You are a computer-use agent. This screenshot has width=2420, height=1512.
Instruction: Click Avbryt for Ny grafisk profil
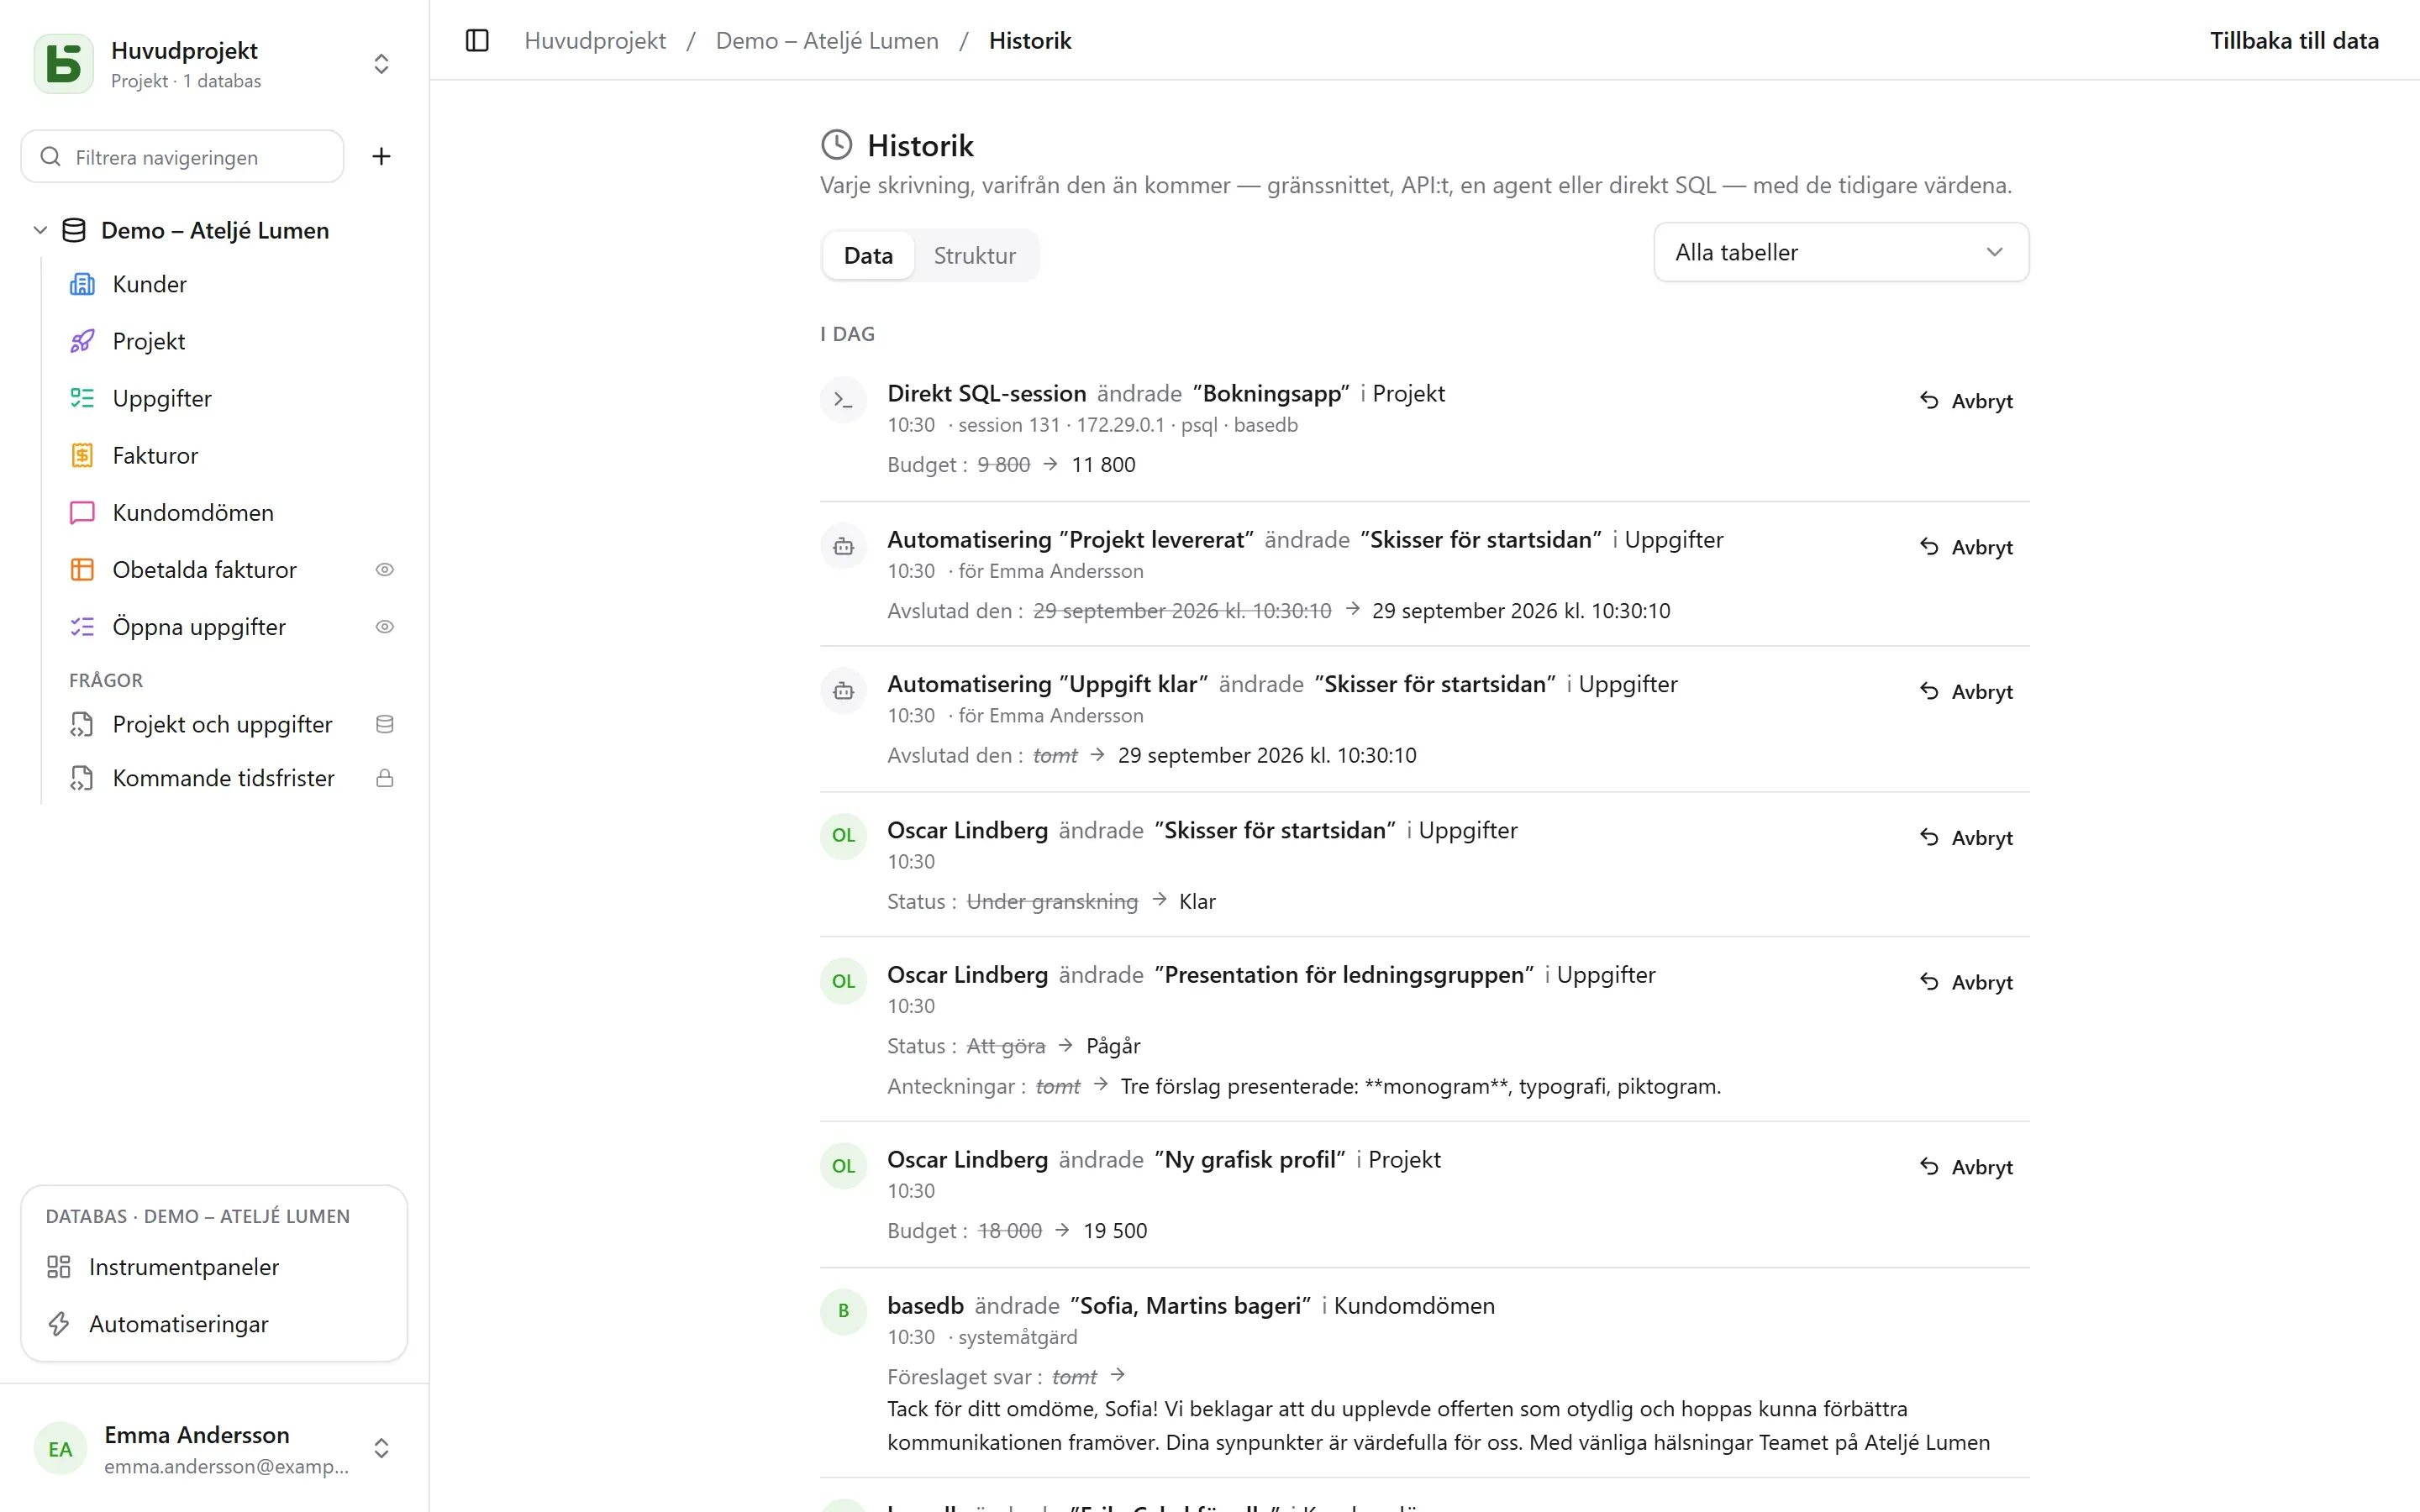[1966, 1167]
